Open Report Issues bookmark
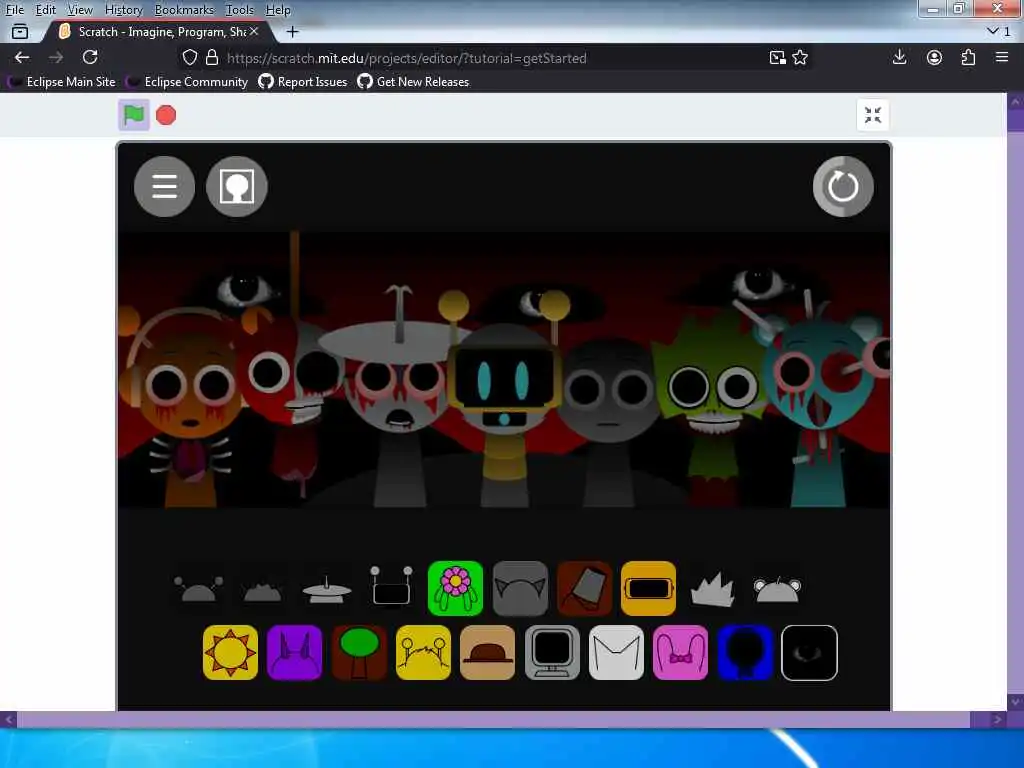 pos(303,82)
